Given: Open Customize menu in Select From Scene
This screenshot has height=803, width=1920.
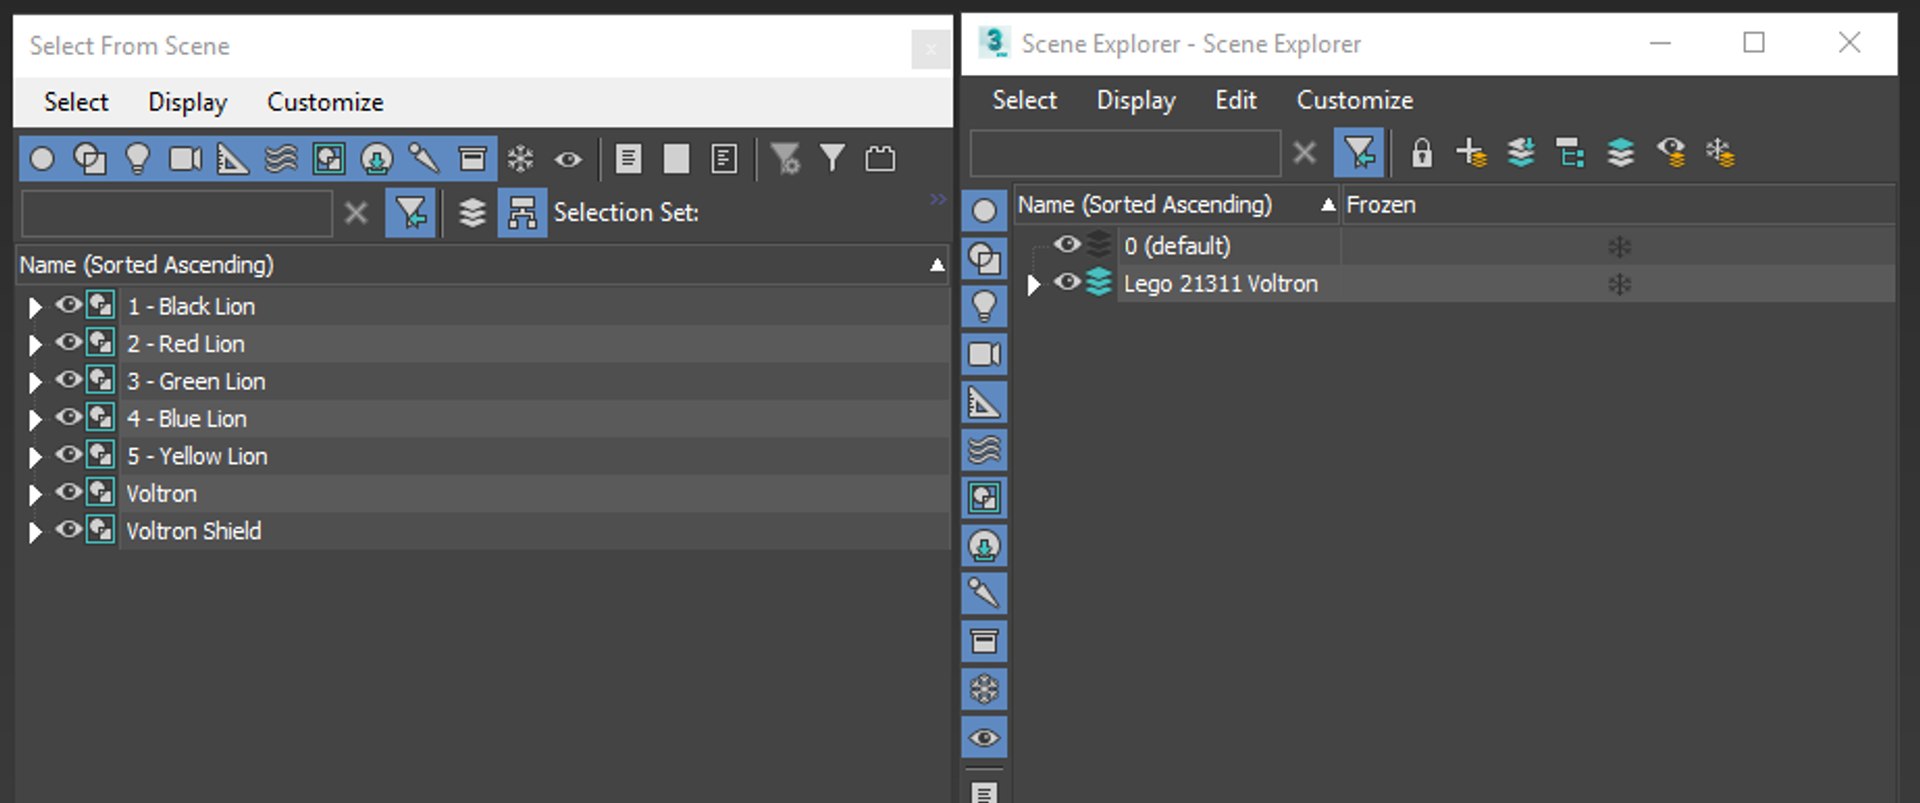Looking at the screenshot, I should pos(325,102).
